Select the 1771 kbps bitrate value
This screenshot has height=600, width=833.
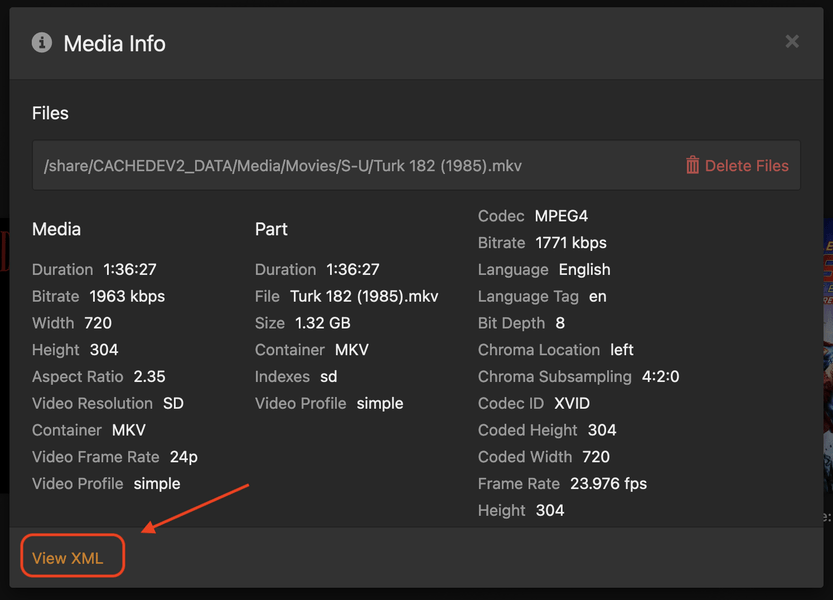(x=571, y=243)
